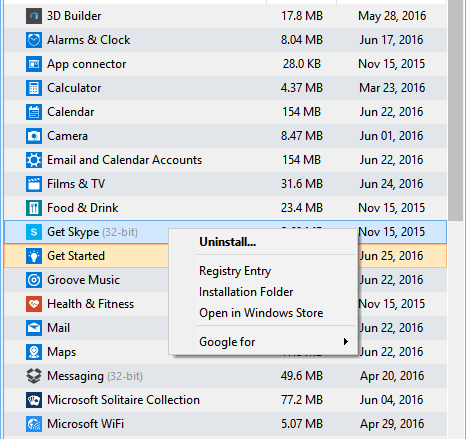
Task: Click the Jun 24, 2016 date
Action: (391, 184)
